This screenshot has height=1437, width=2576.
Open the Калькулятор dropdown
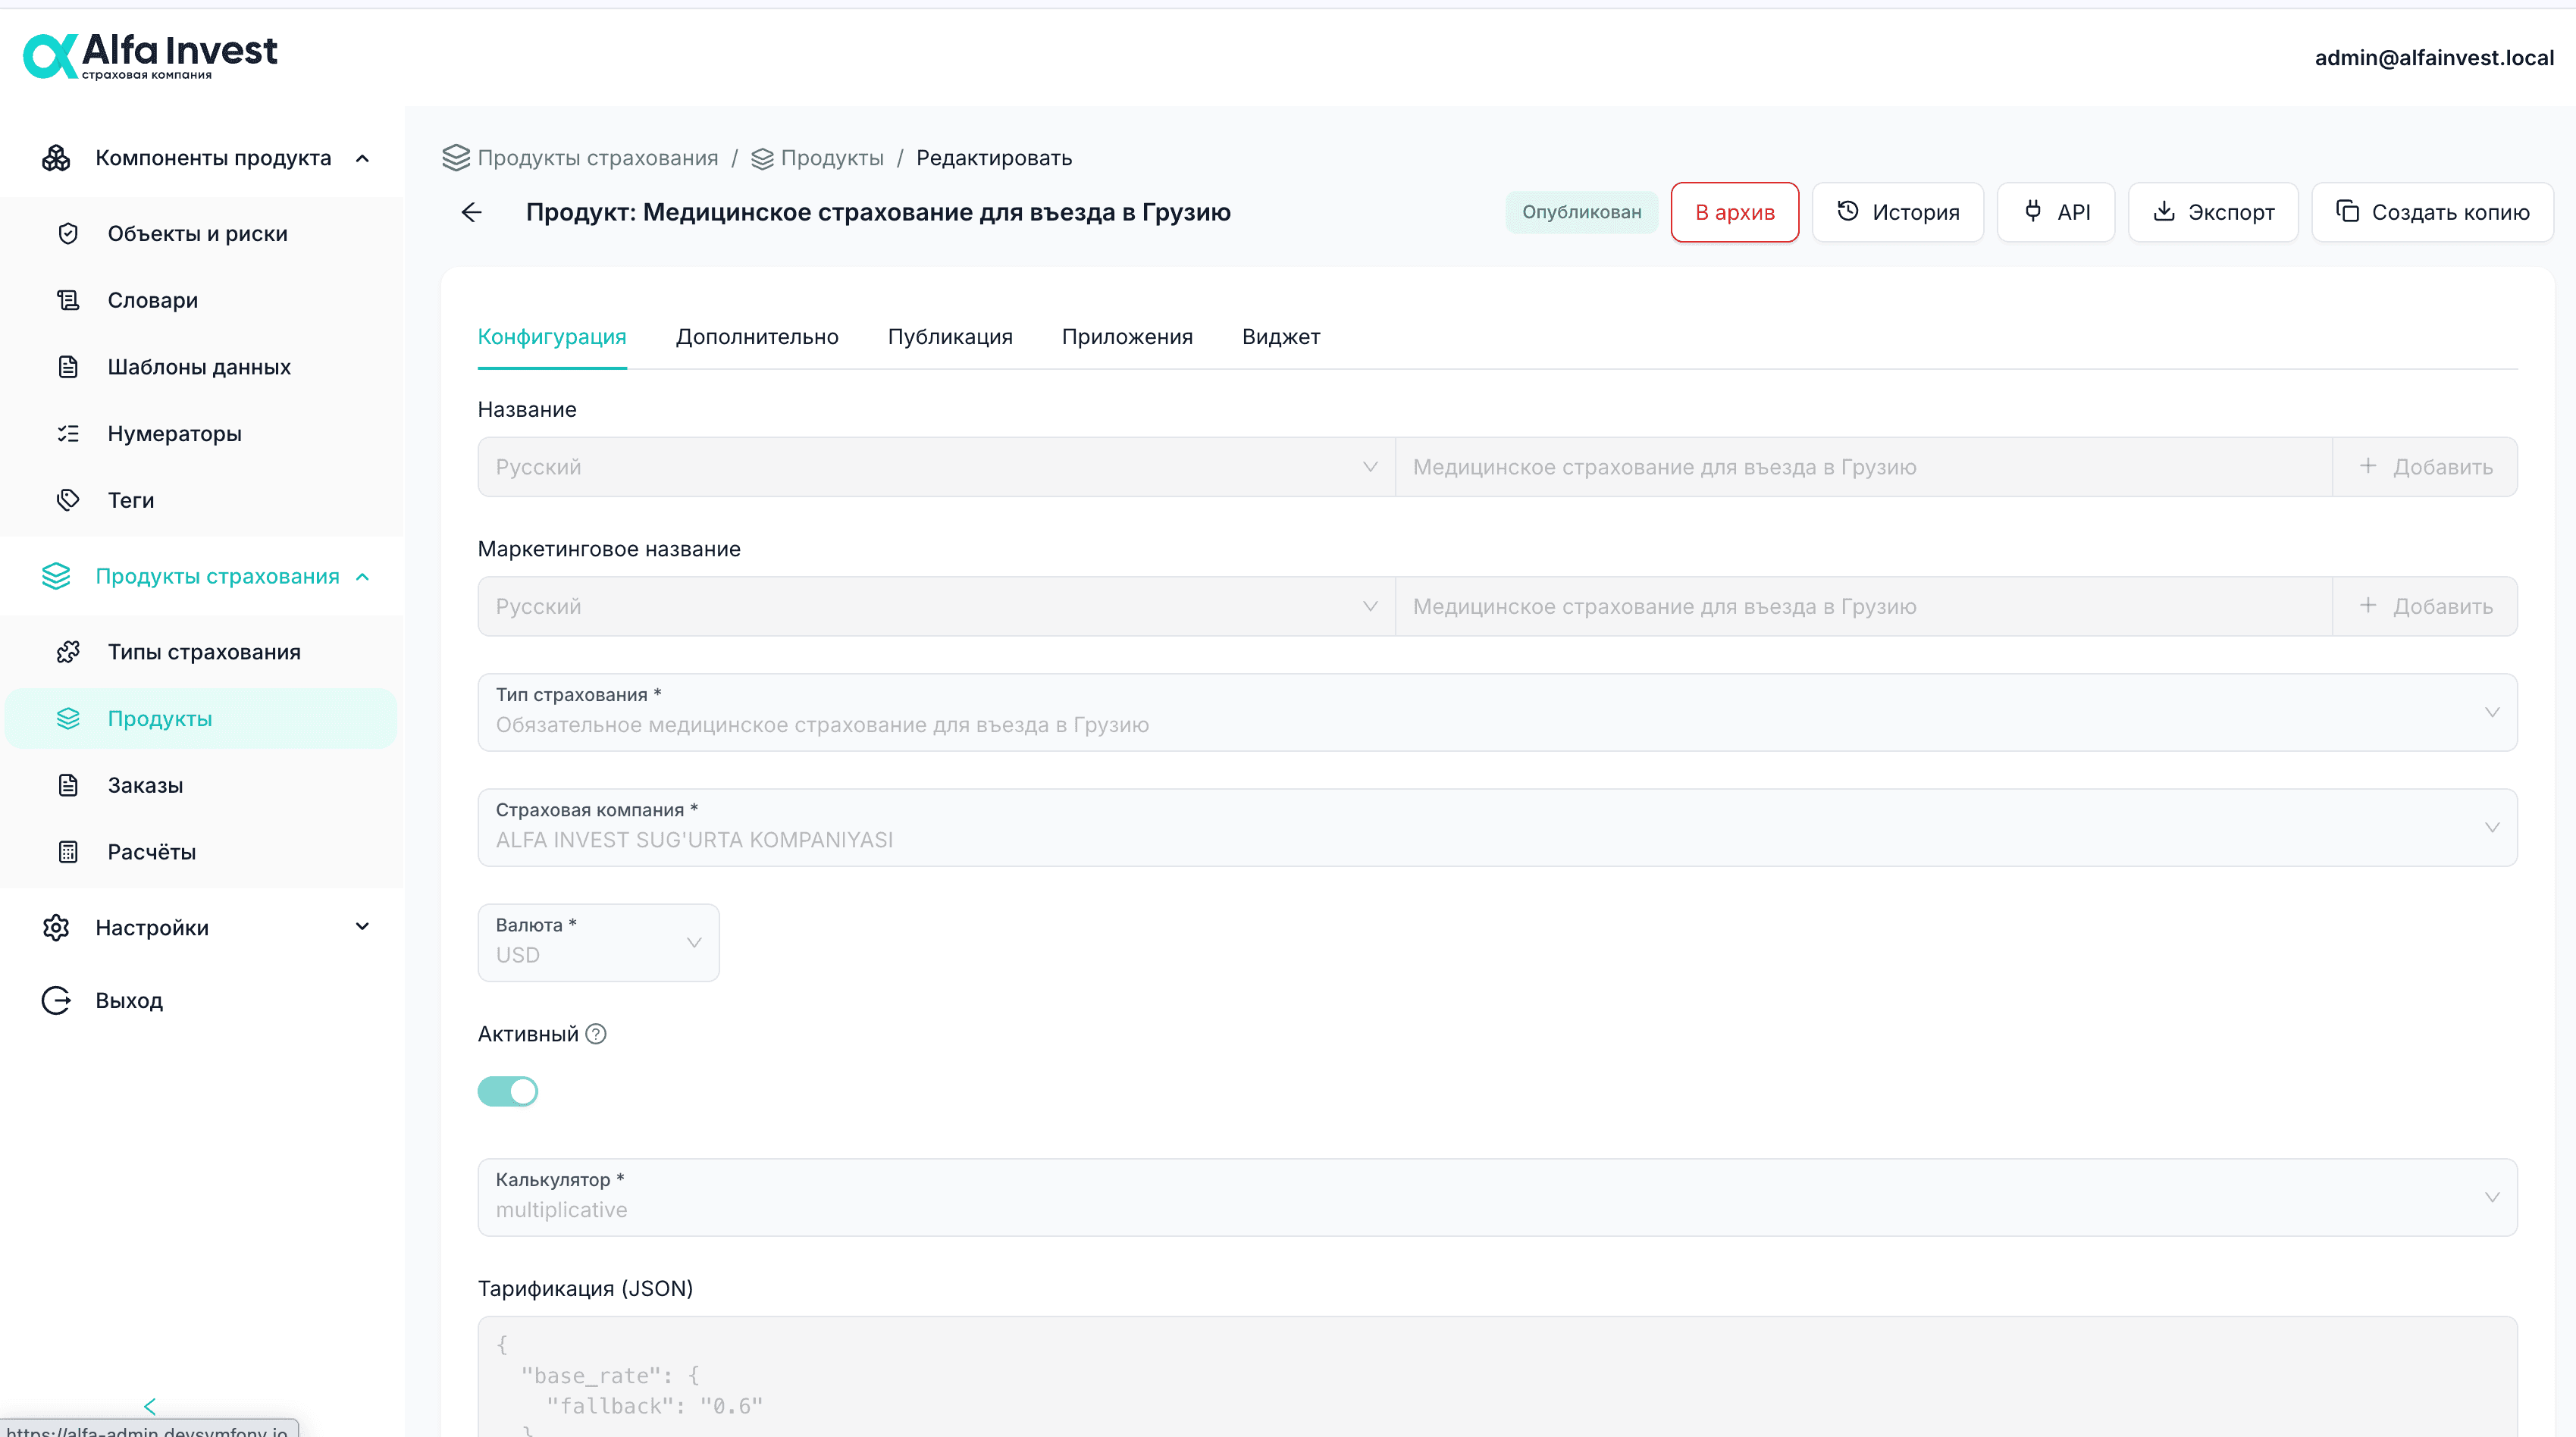tap(1497, 1197)
